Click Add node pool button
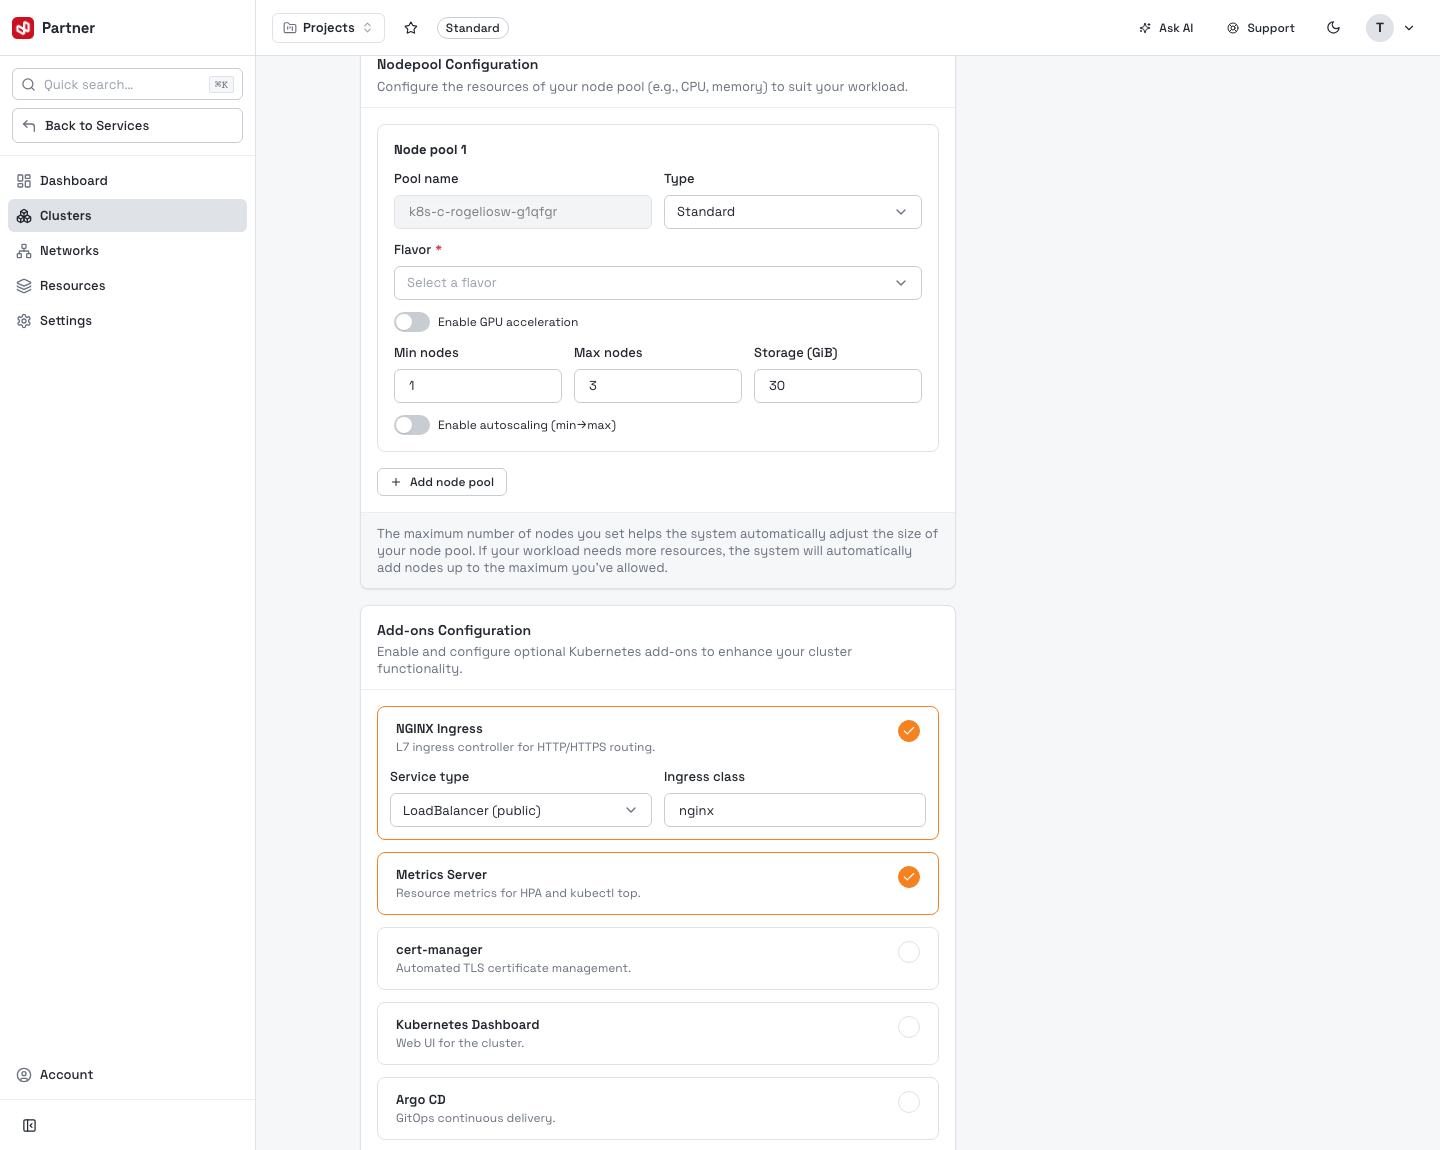Screen dimensions: 1440x1150 442,482
